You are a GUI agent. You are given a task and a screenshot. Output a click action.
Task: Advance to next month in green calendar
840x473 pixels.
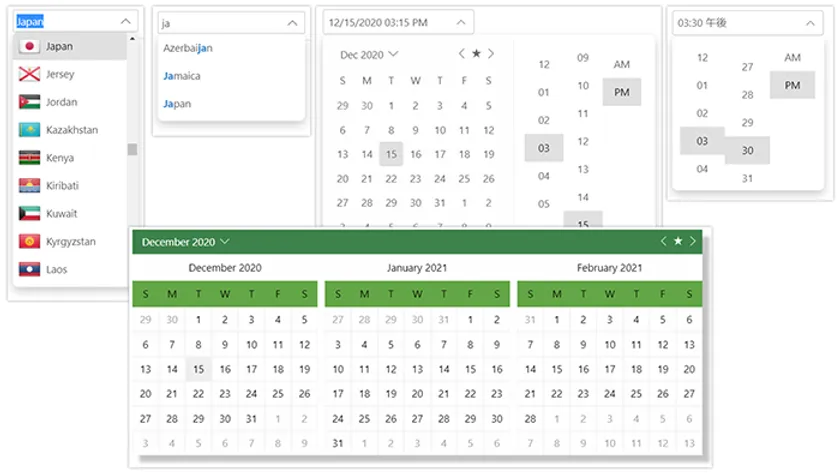point(693,242)
